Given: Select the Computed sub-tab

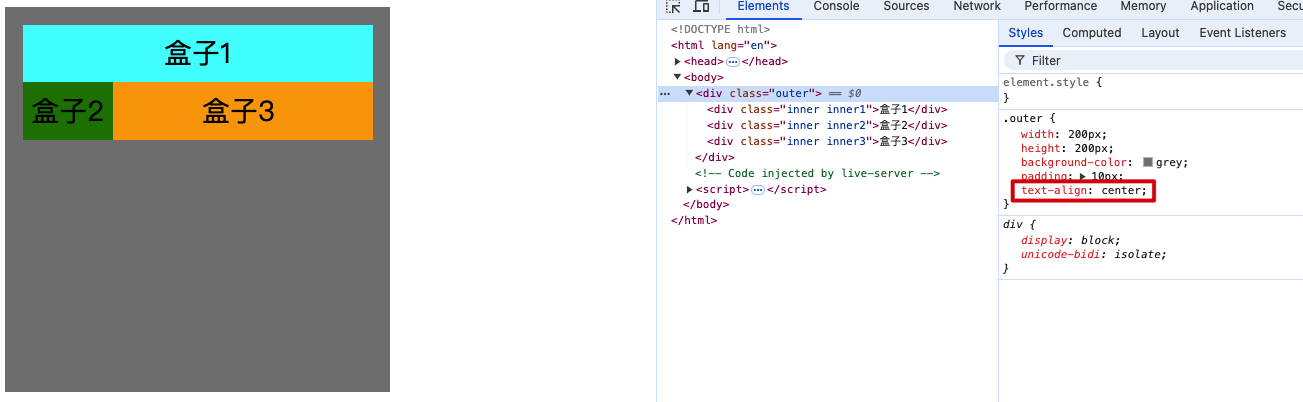Looking at the screenshot, I should (x=1092, y=33).
